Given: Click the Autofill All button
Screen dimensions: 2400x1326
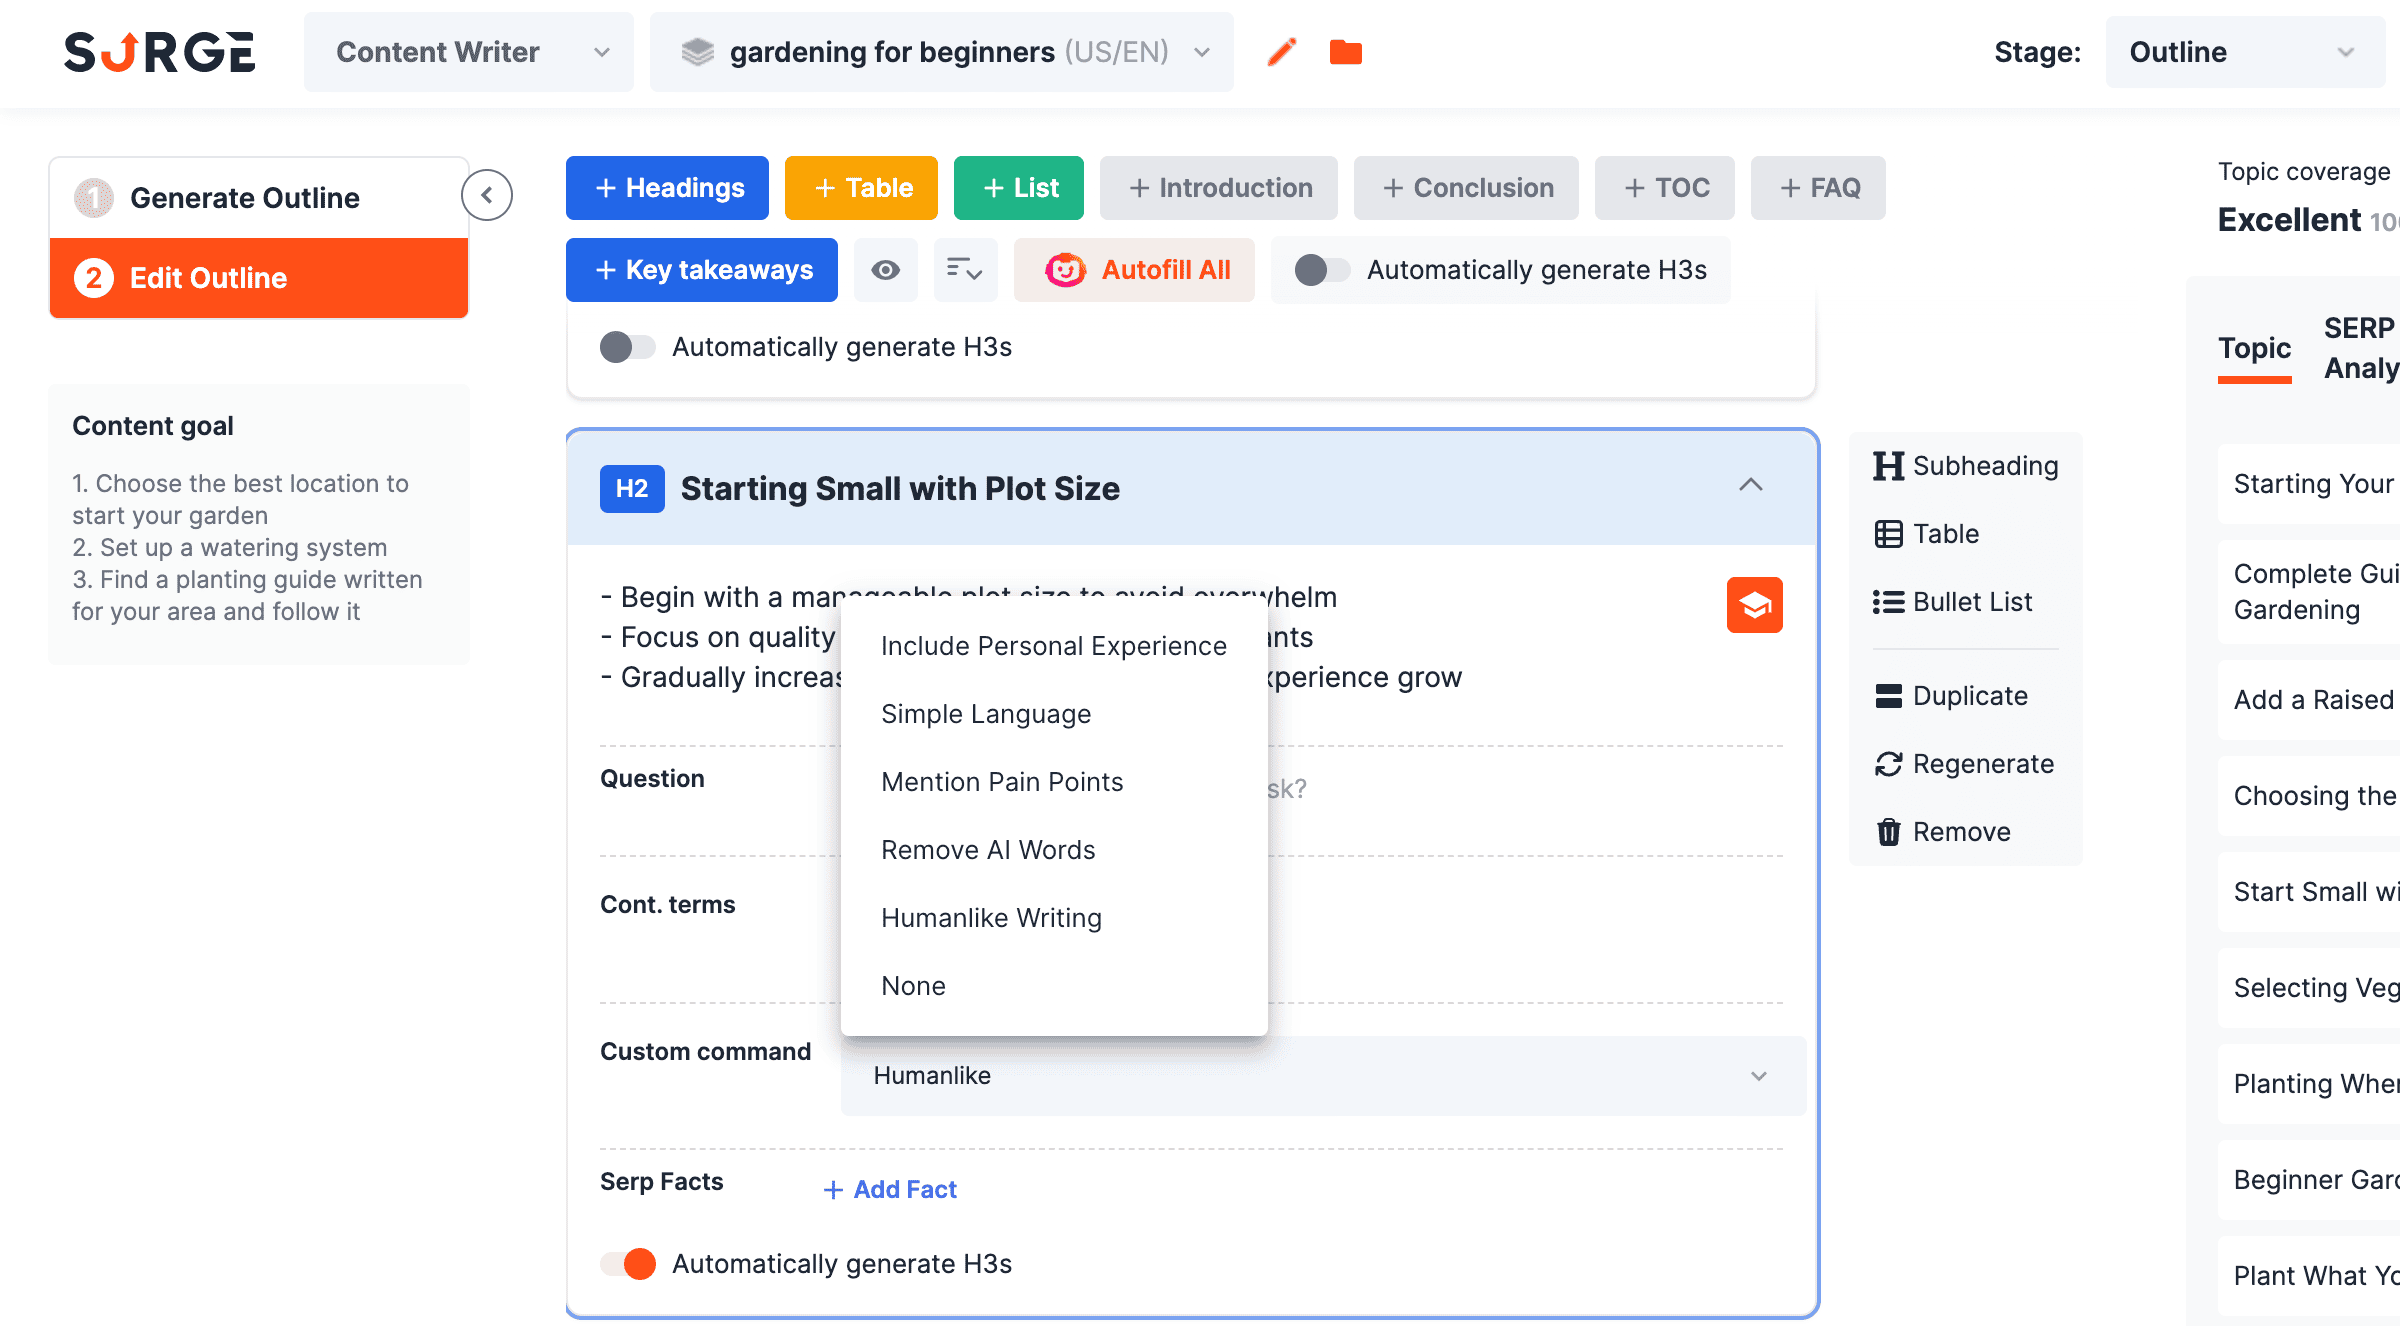Looking at the screenshot, I should [x=1134, y=270].
